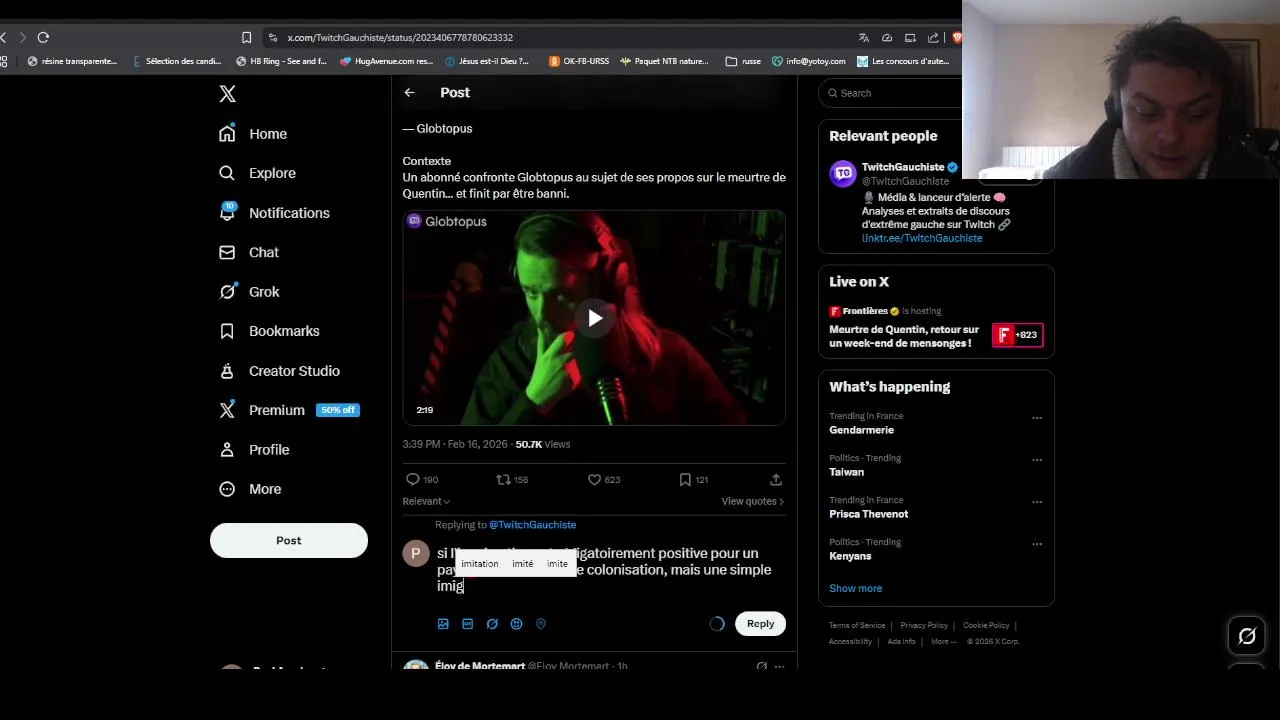
Task: Click the @TwitchGauchiste replying-to link
Action: pos(532,525)
